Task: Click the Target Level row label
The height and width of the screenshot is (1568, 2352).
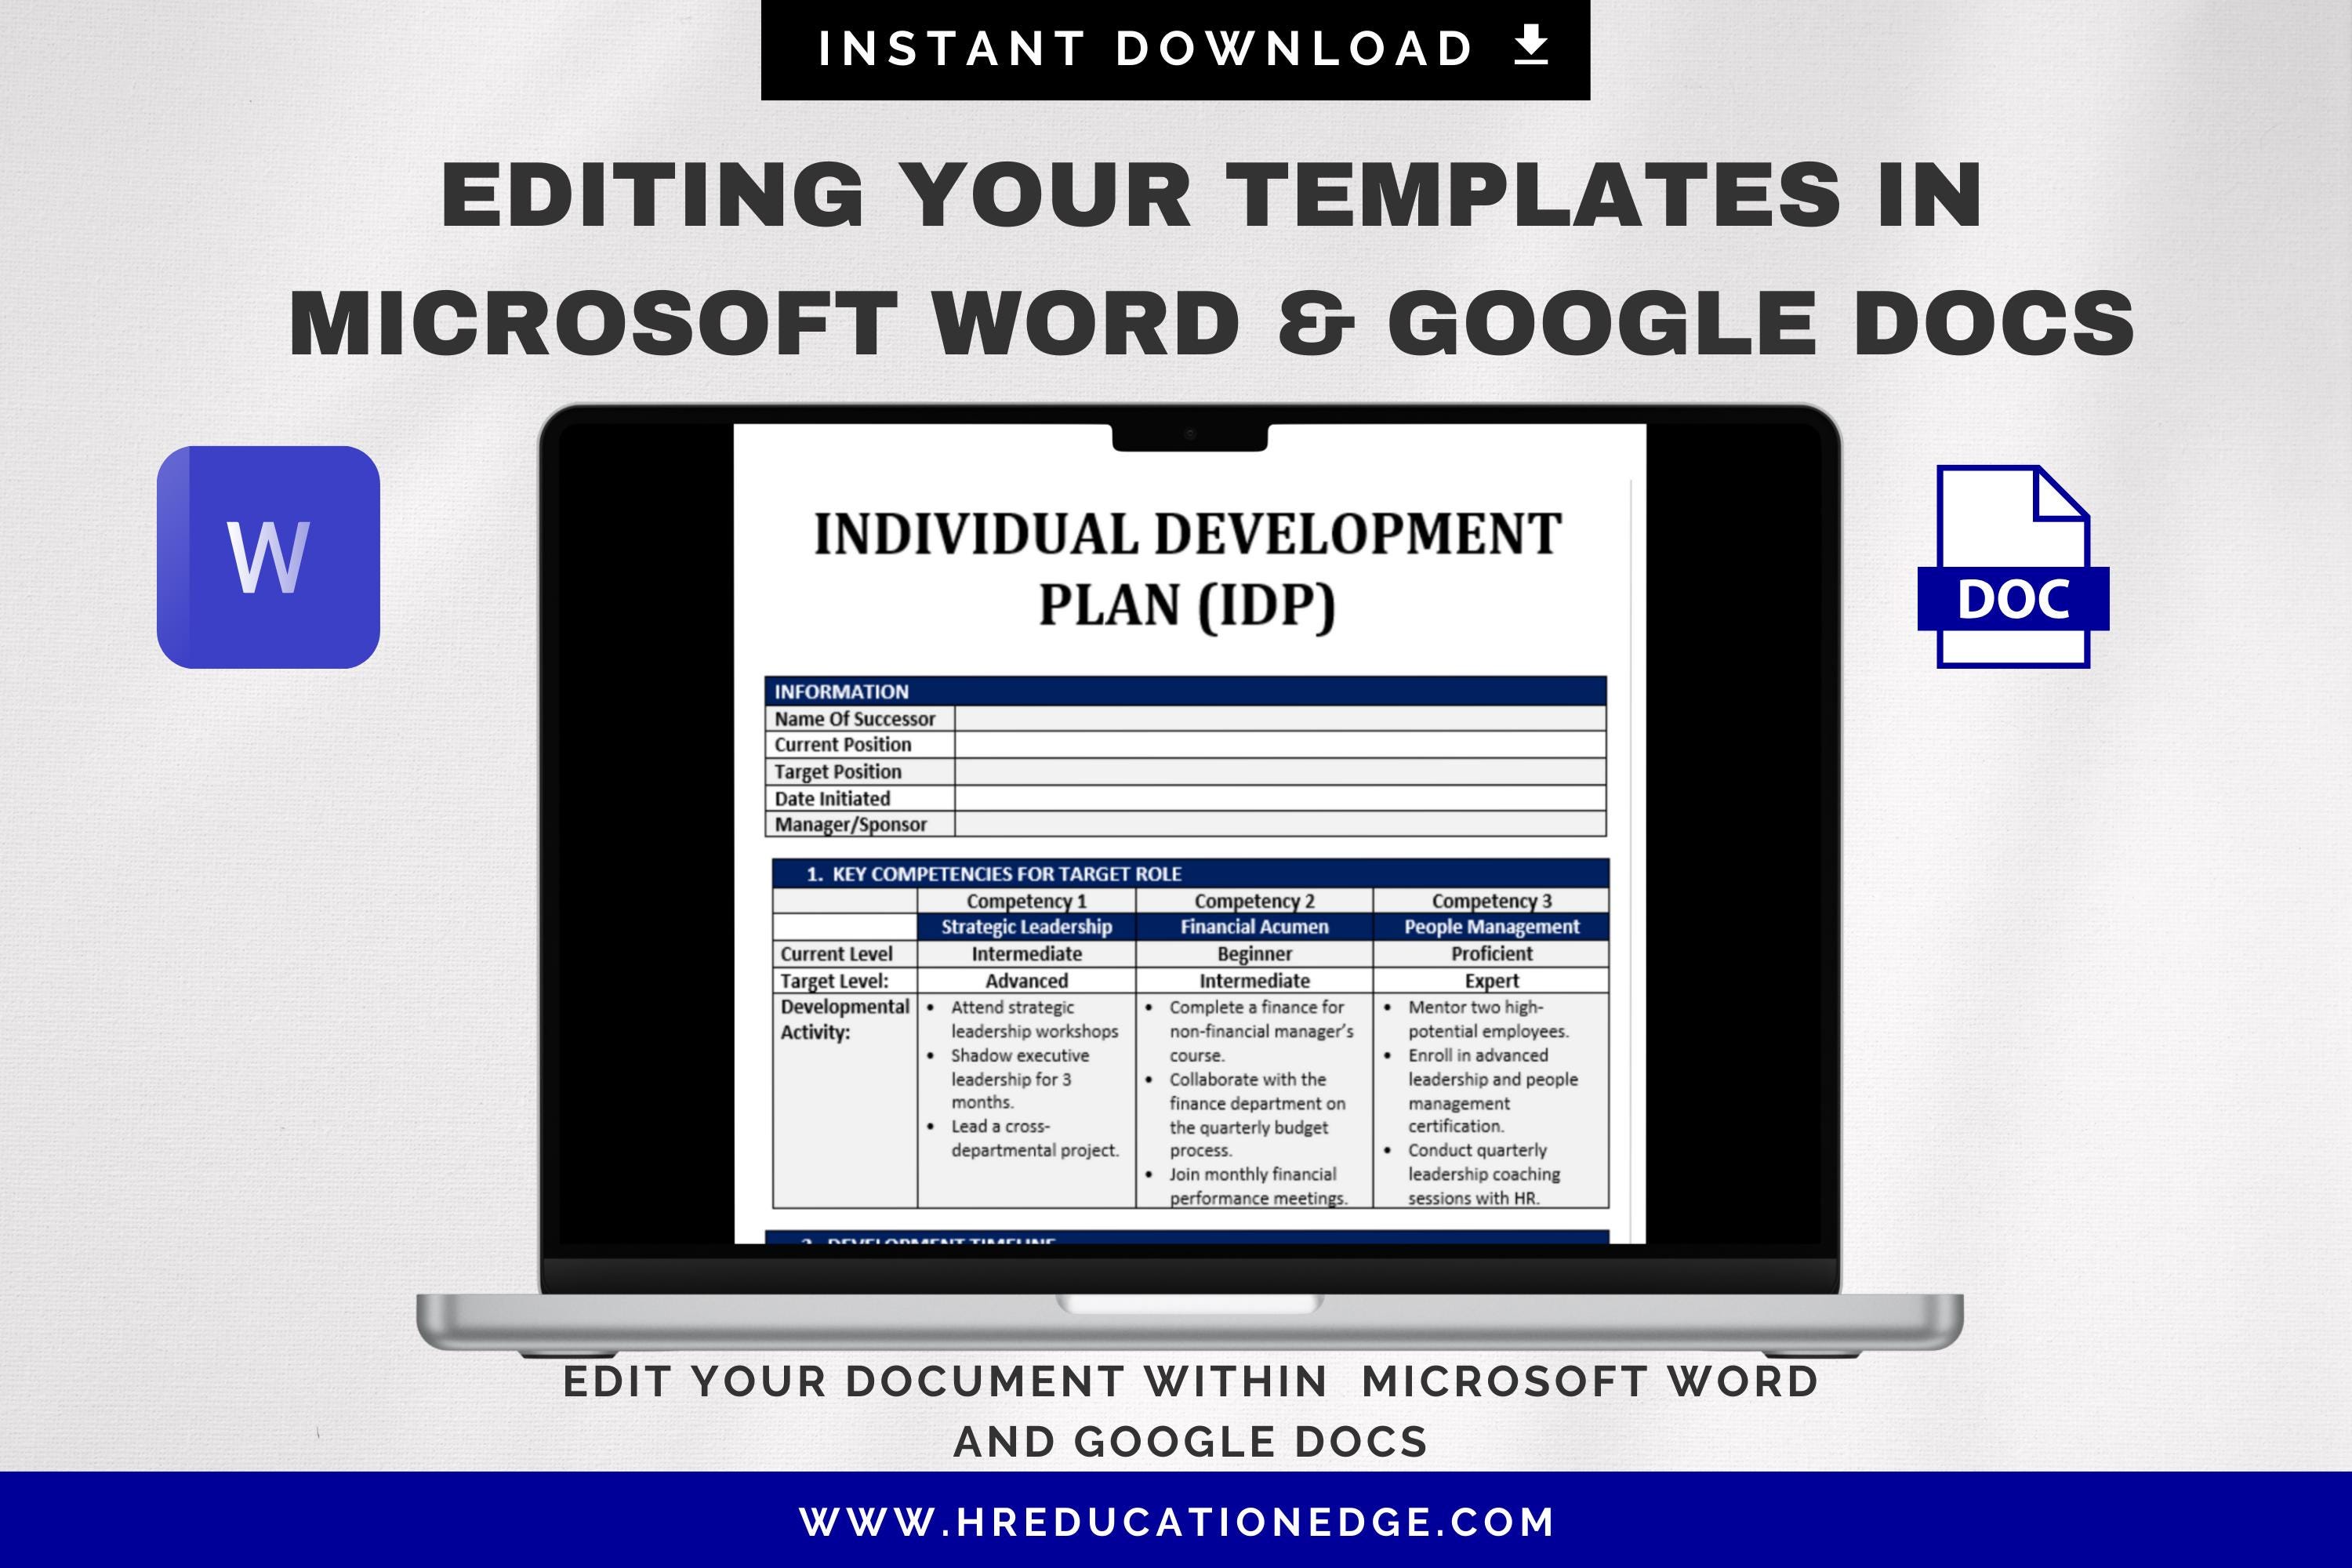Action: (834, 981)
